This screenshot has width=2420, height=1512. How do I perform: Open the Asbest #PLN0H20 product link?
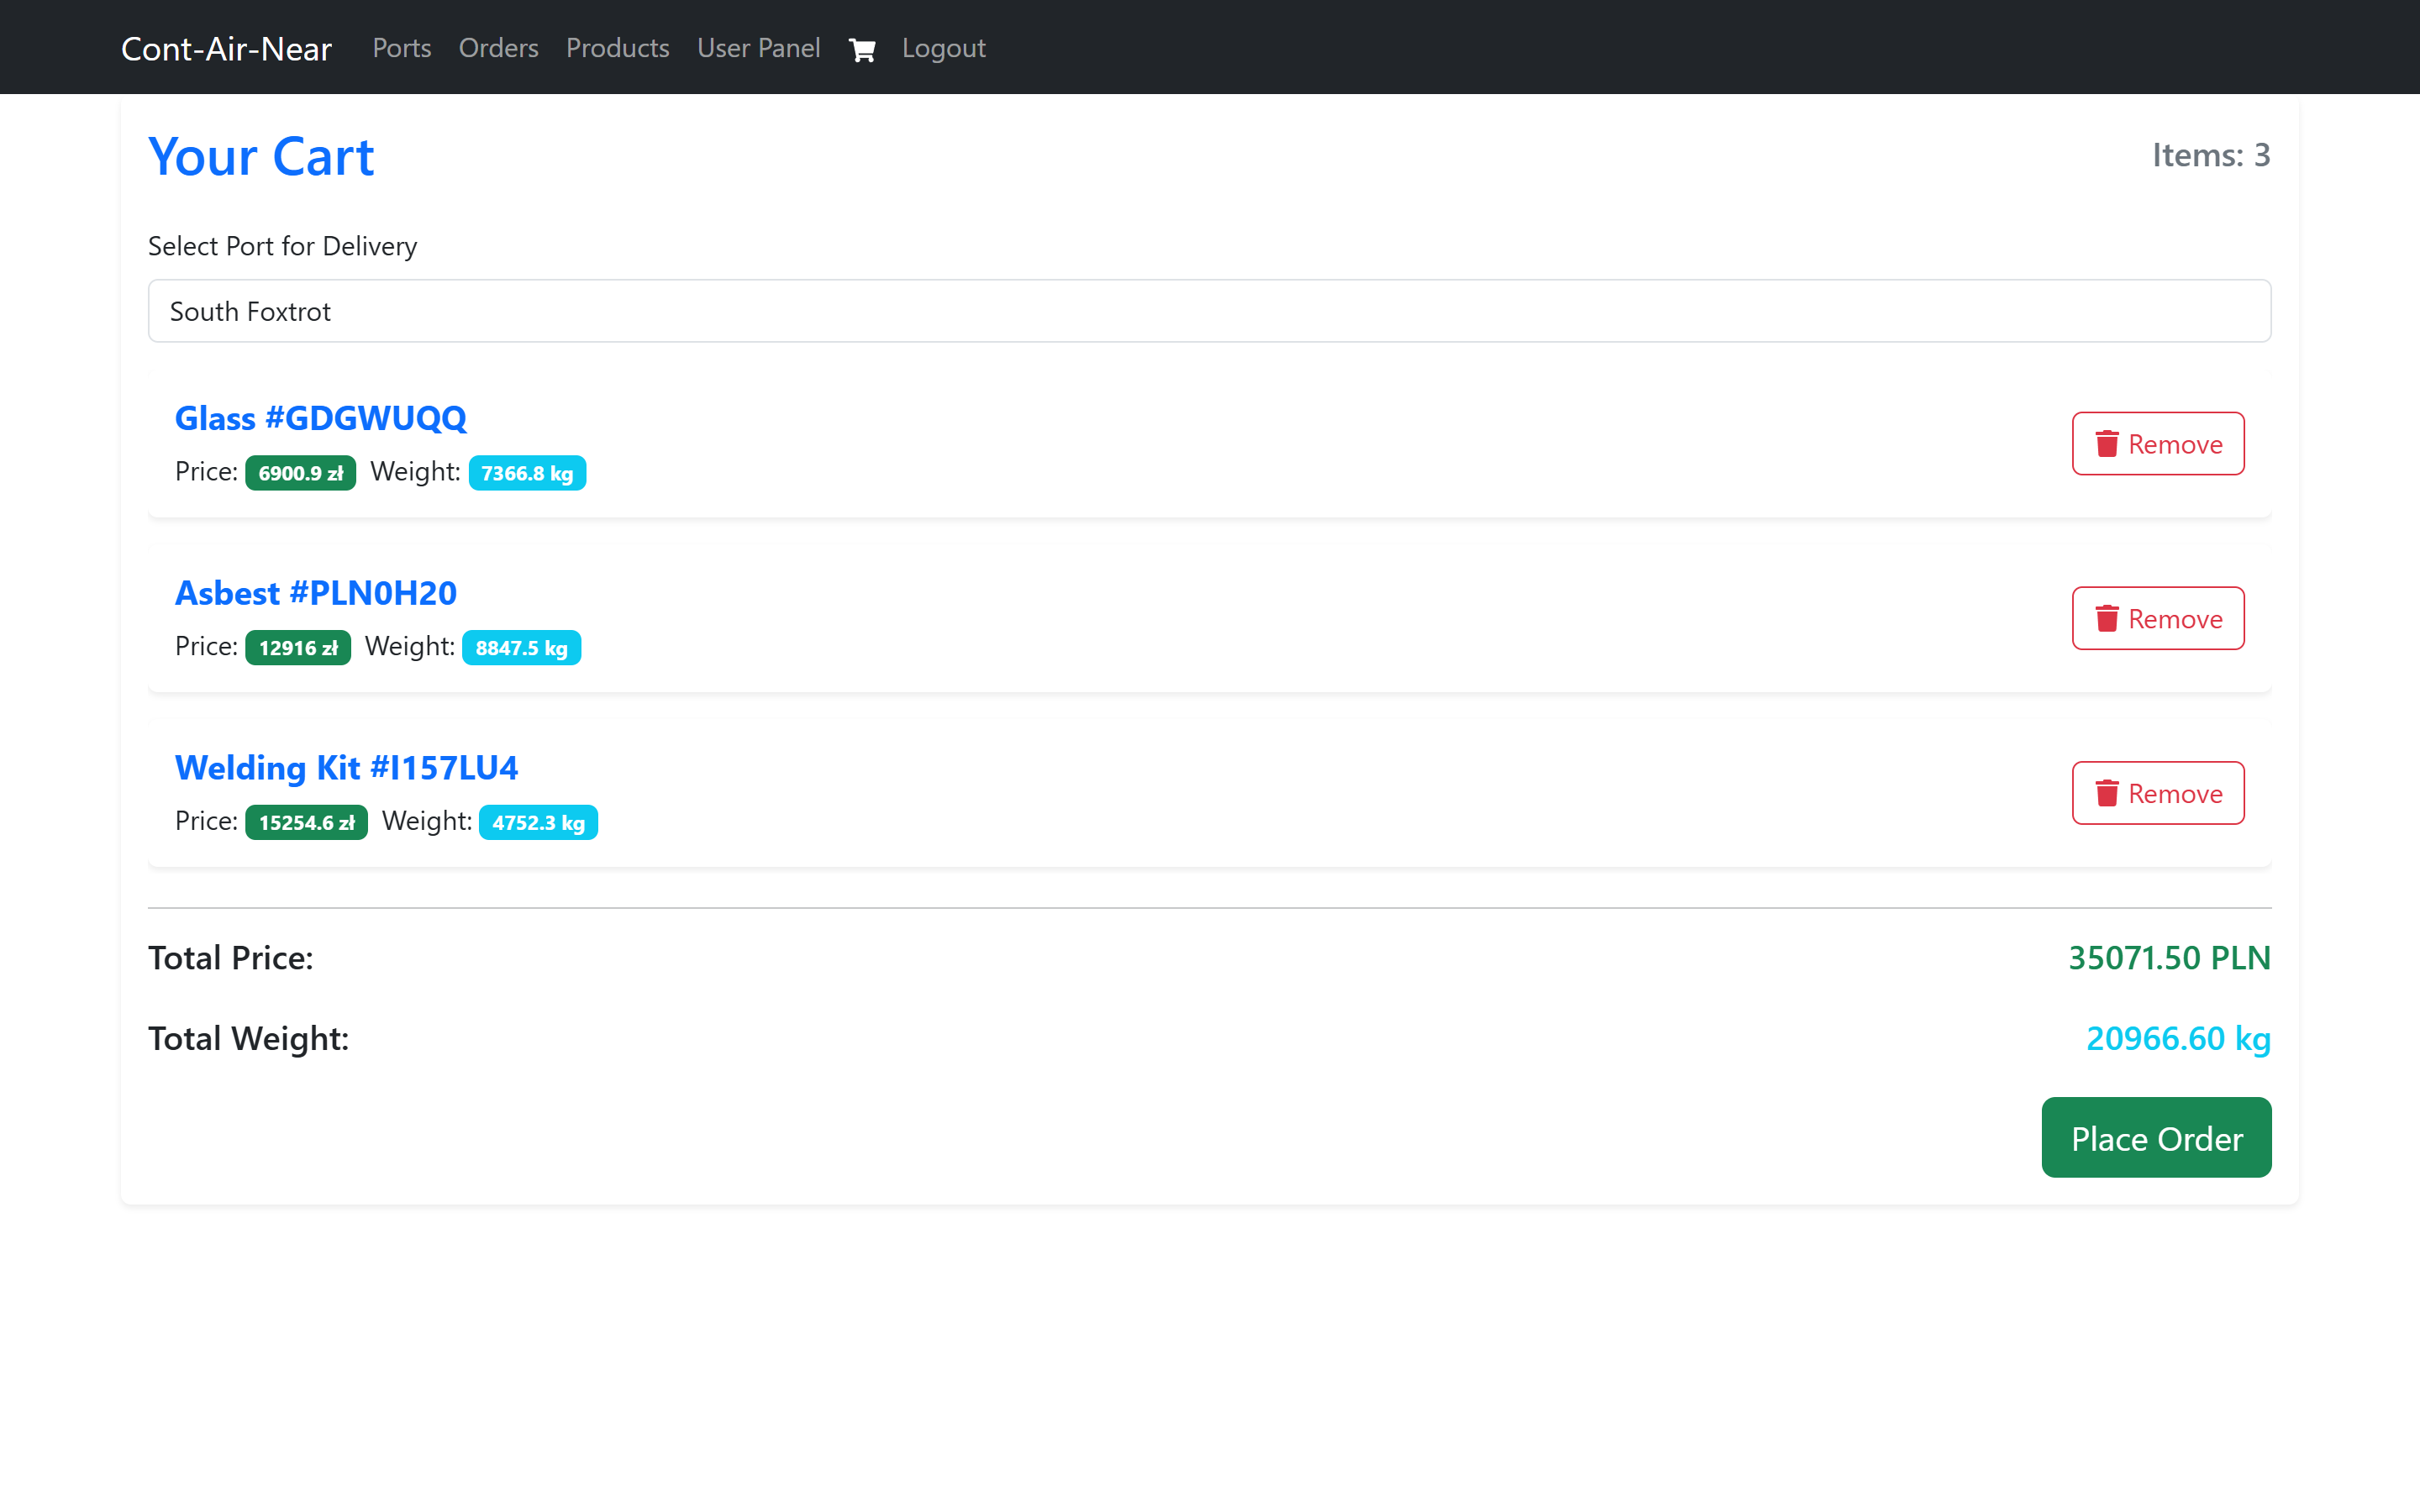coord(316,593)
